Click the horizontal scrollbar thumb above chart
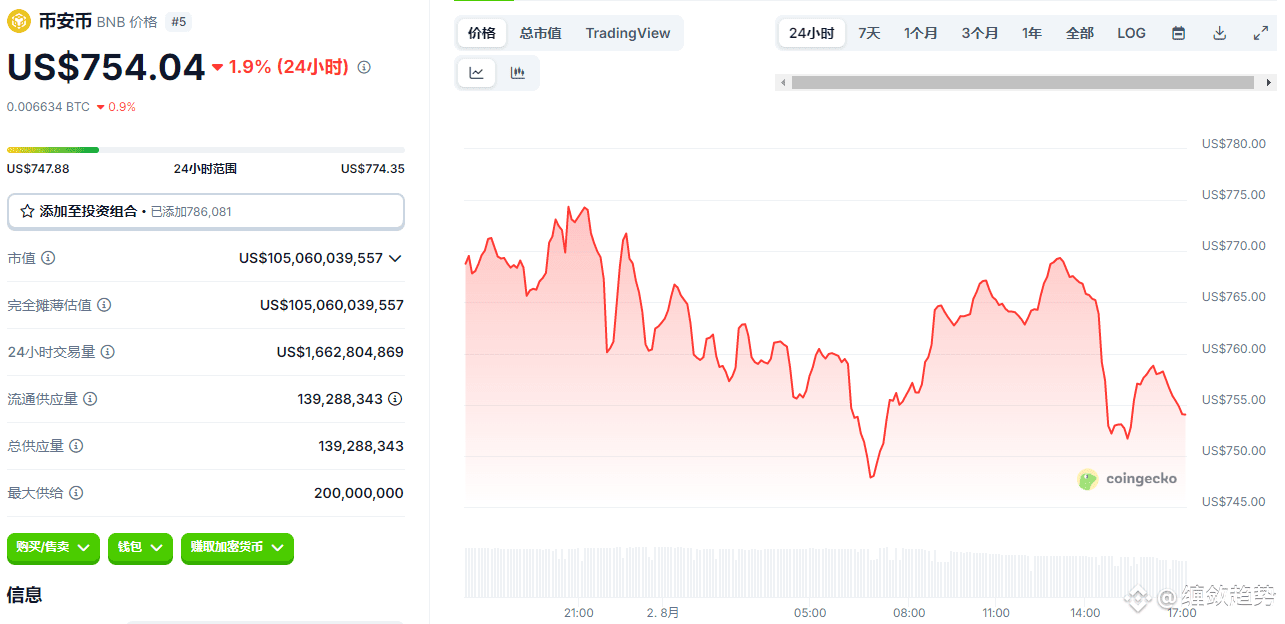This screenshot has height=624, width=1285. (x=1022, y=83)
